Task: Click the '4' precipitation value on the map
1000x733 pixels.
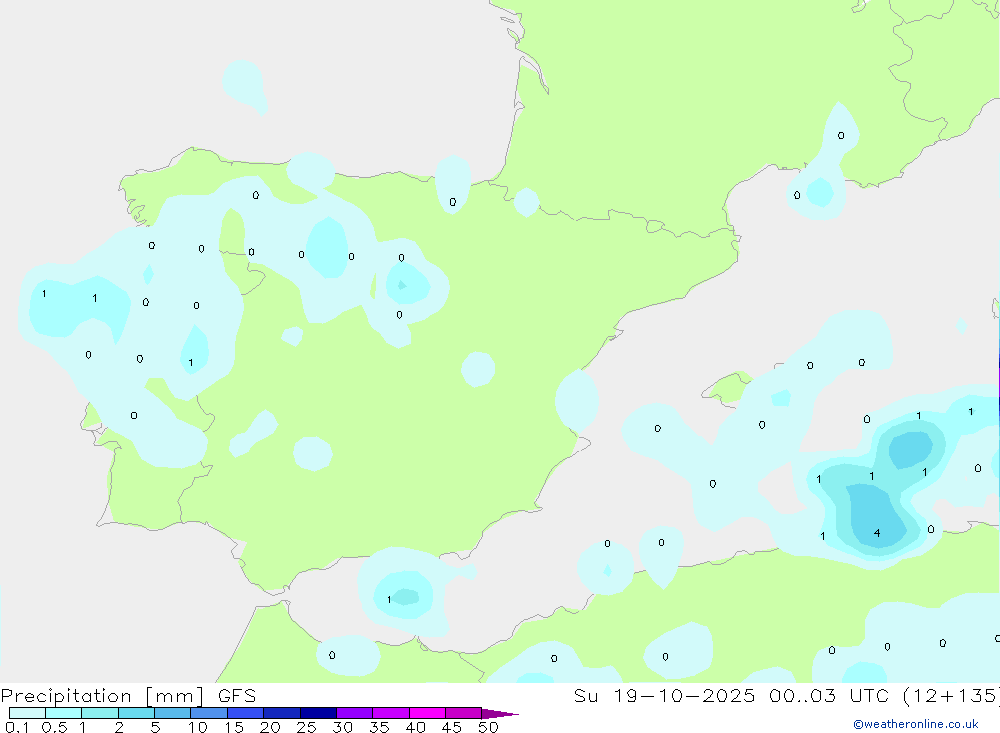Action: pyautogui.click(x=878, y=533)
